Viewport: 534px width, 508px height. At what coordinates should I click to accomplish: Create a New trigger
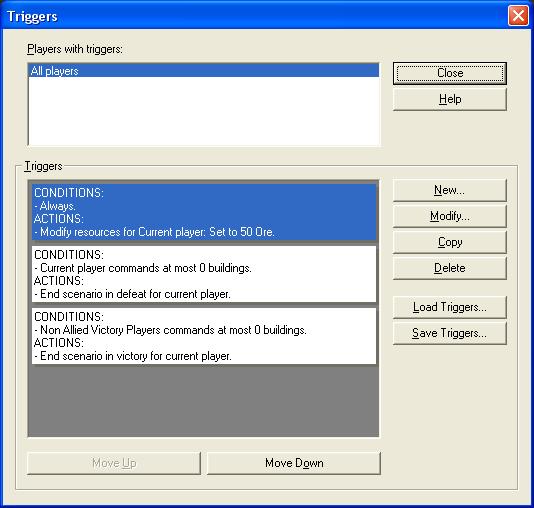coord(450,190)
